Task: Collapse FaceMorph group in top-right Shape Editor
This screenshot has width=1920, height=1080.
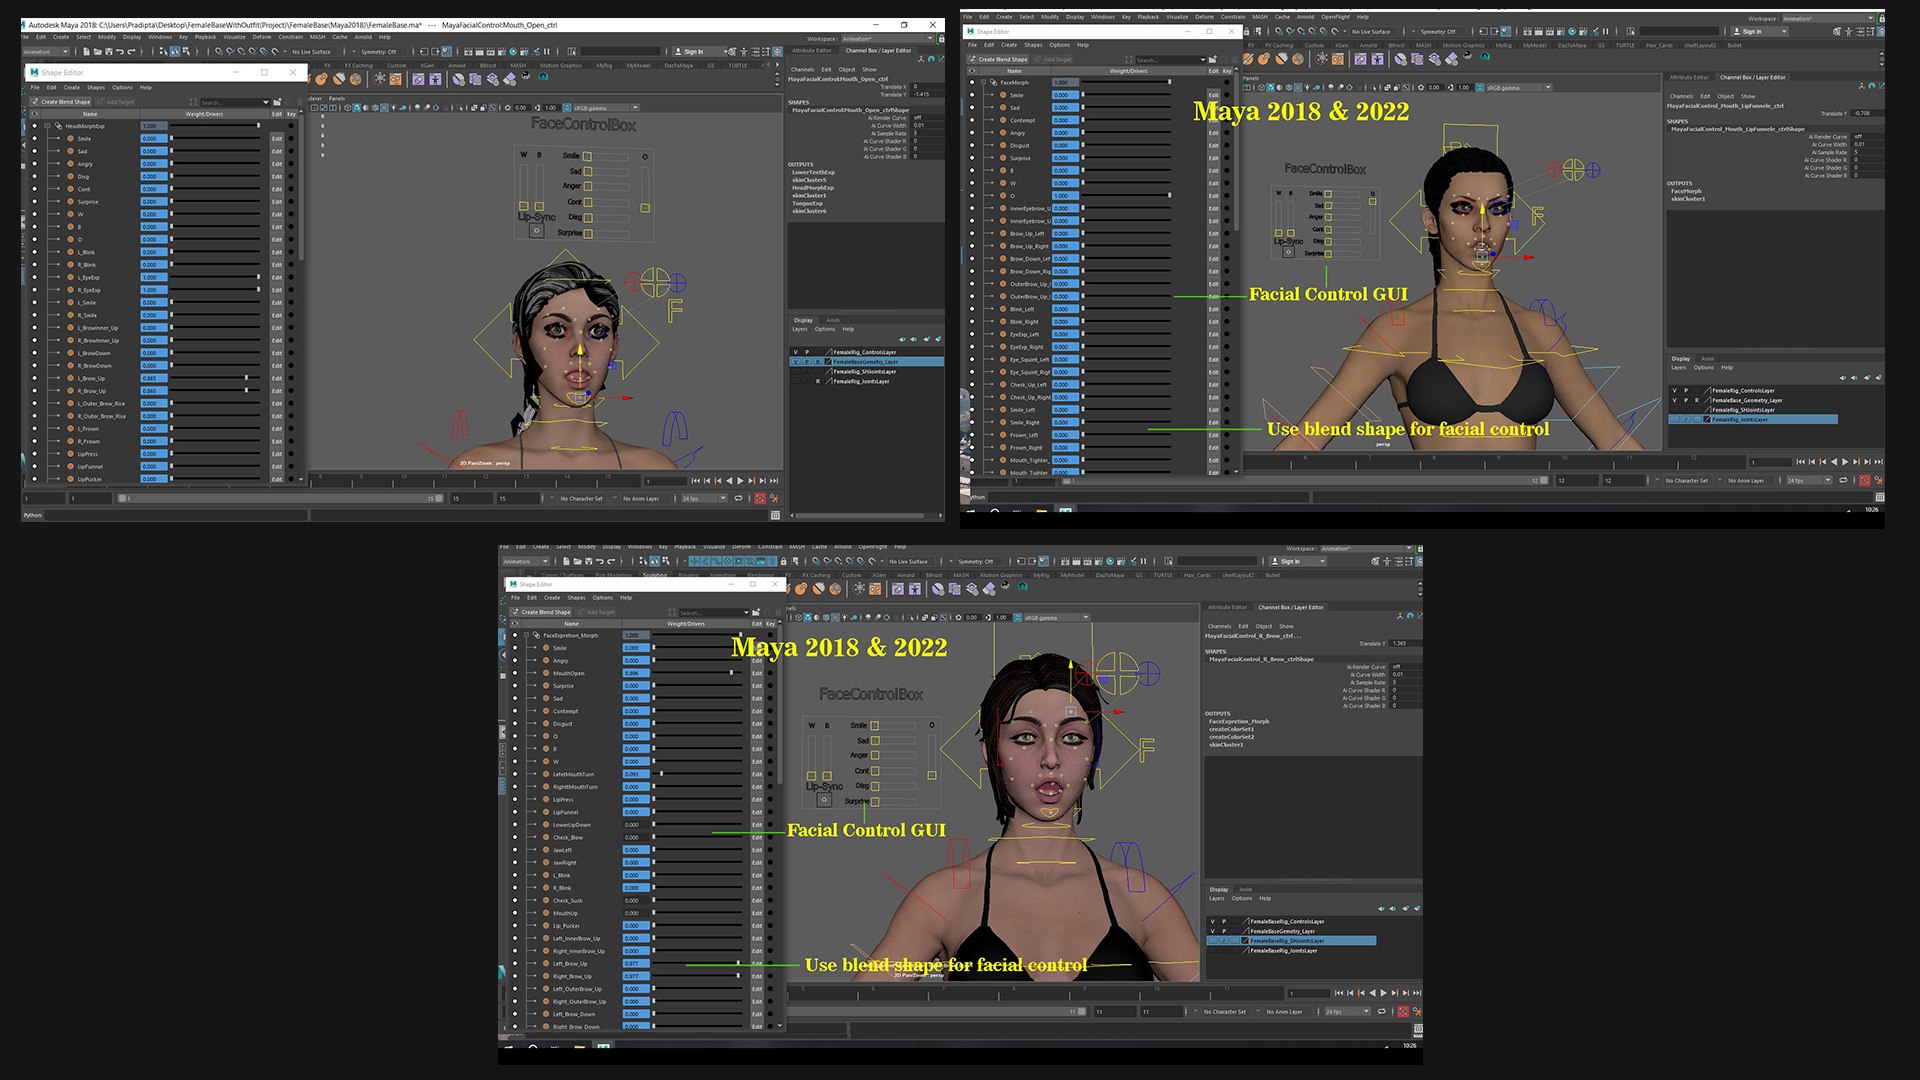Action: pos(983,82)
